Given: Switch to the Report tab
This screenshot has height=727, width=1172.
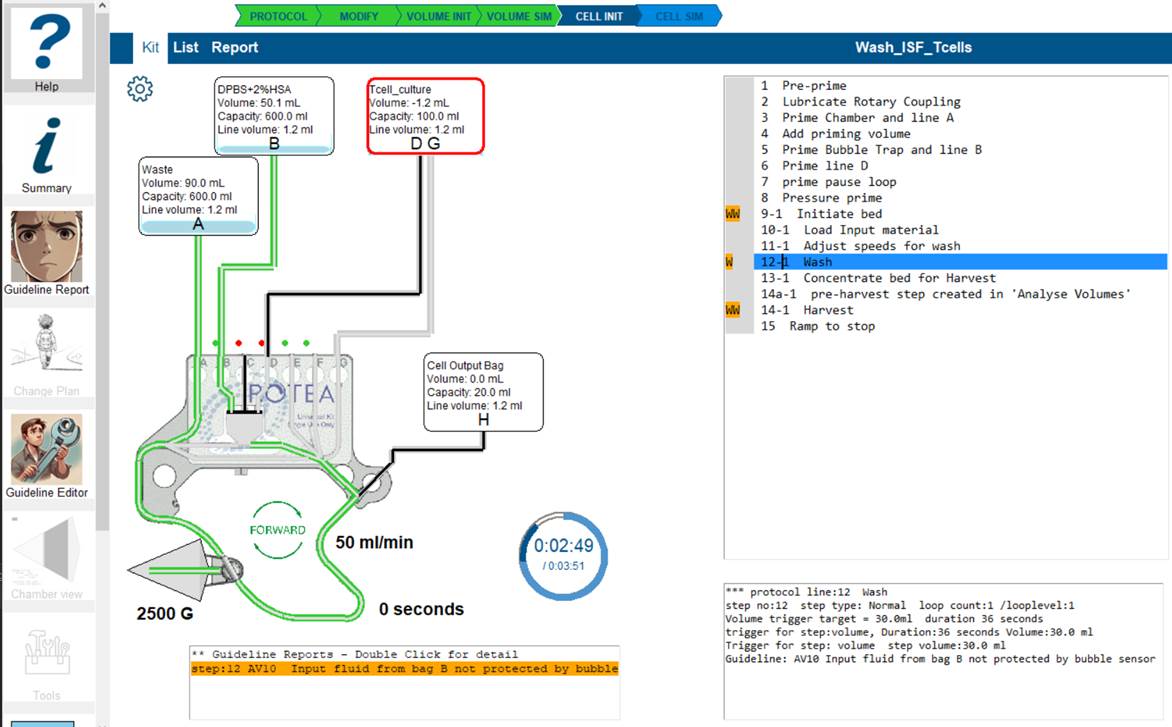Looking at the screenshot, I should pos(234,47).
